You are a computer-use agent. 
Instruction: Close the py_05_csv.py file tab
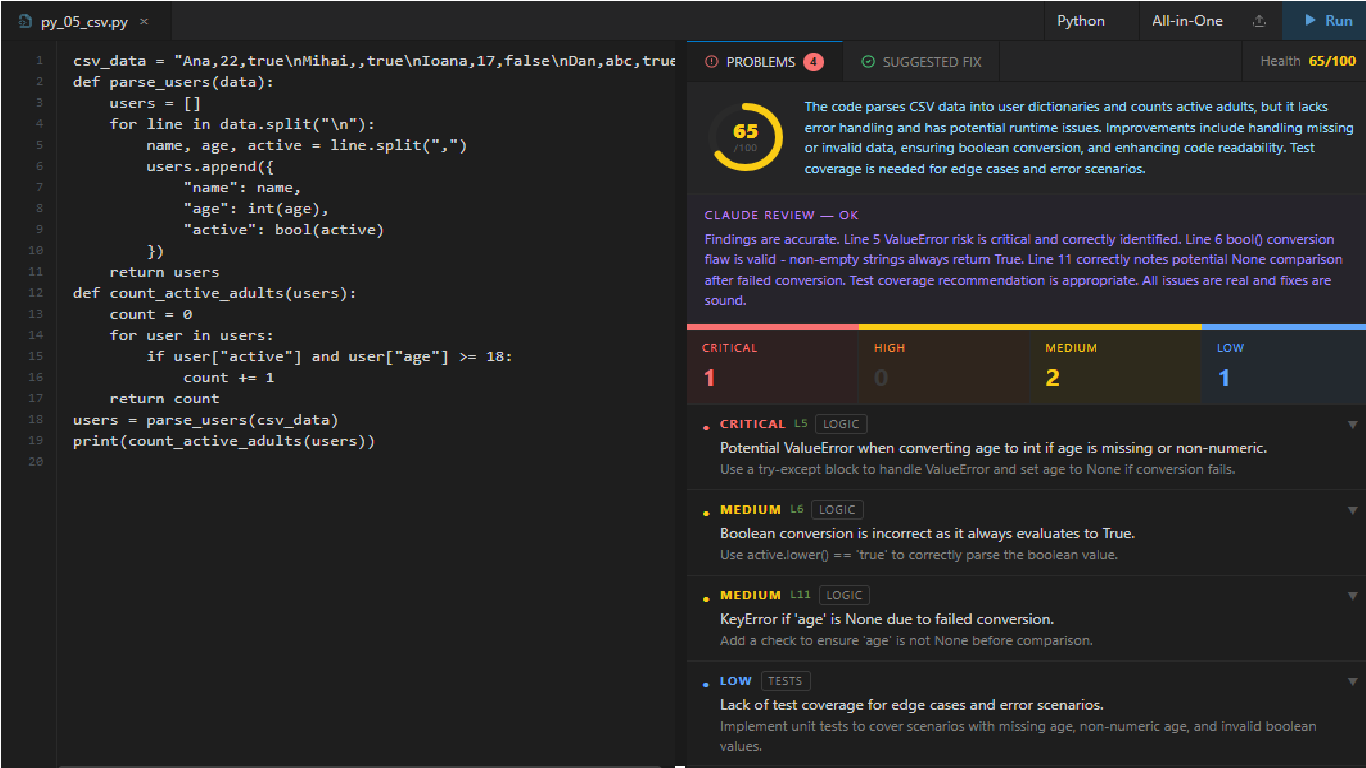click(x=144, y=21)
